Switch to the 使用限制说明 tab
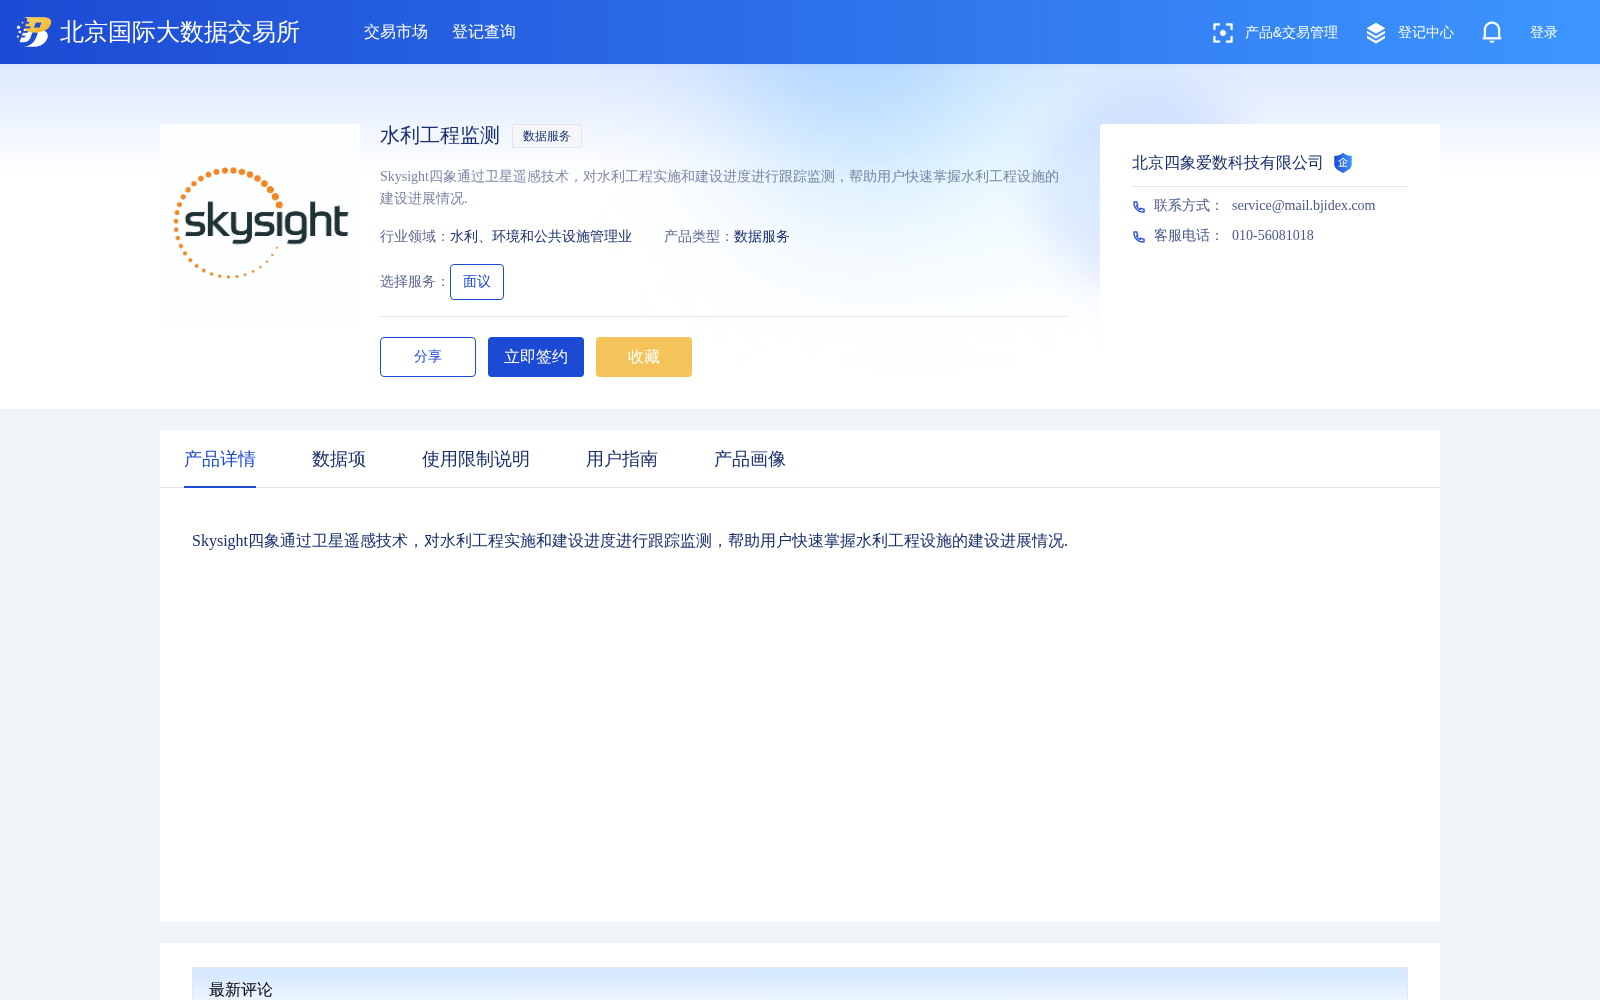 pos(476,459)
